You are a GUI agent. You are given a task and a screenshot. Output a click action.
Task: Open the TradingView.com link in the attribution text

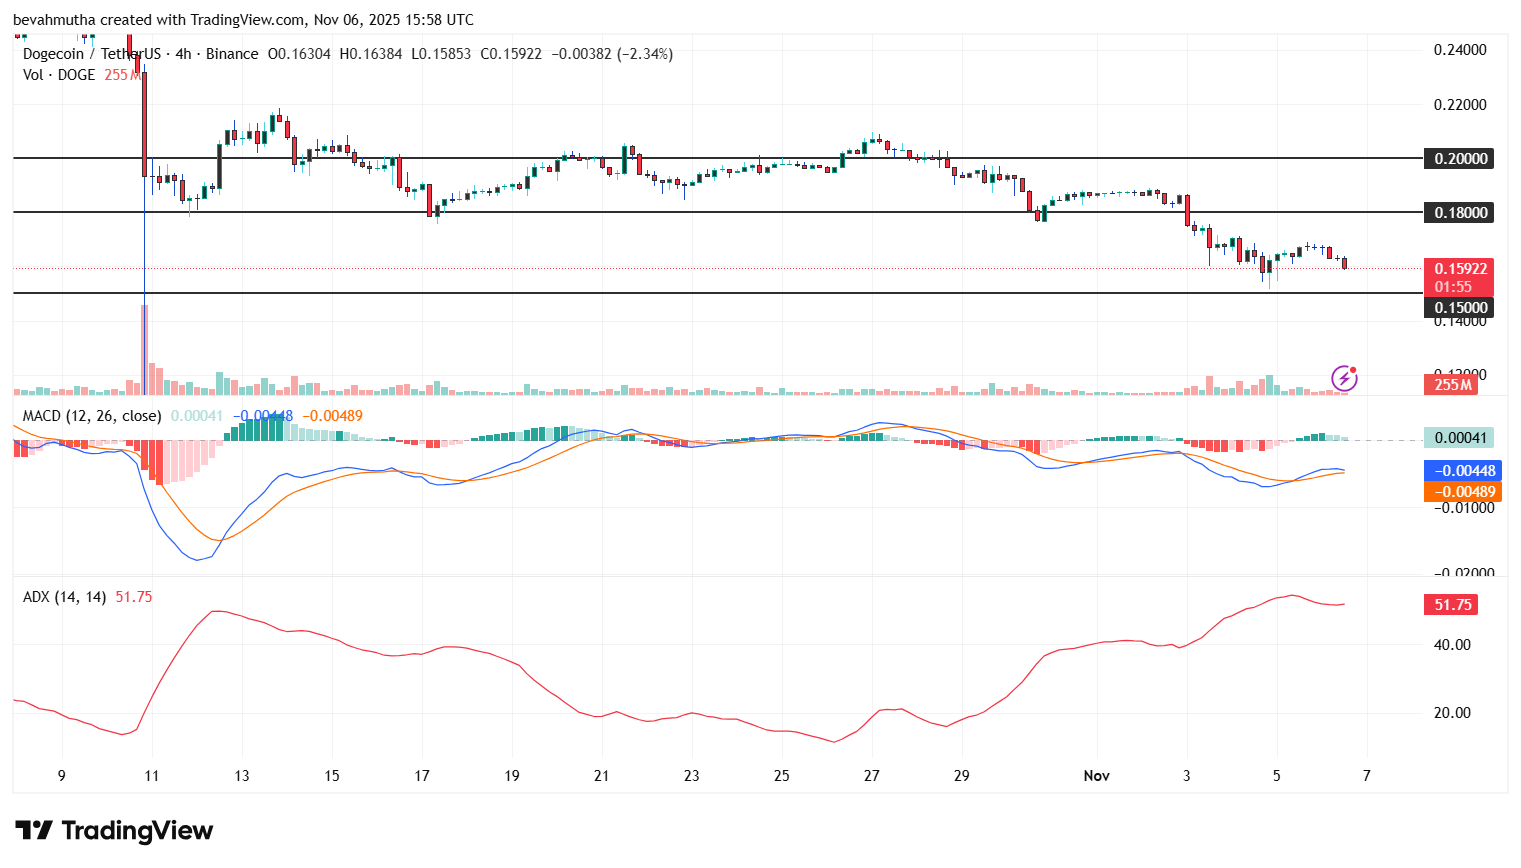click(x=246, y=19)
